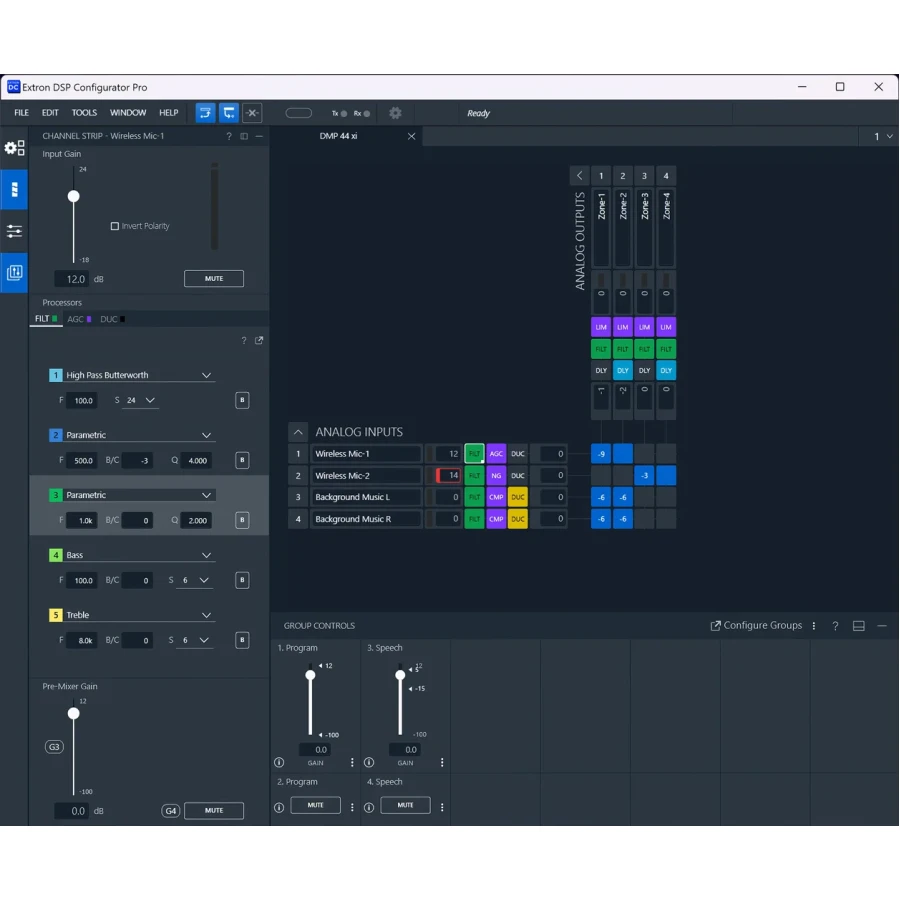Image resolution: width=900 pixels, height=900 pixels.
Task: Change Group Controls layout view icon
Action: [859, 626]
